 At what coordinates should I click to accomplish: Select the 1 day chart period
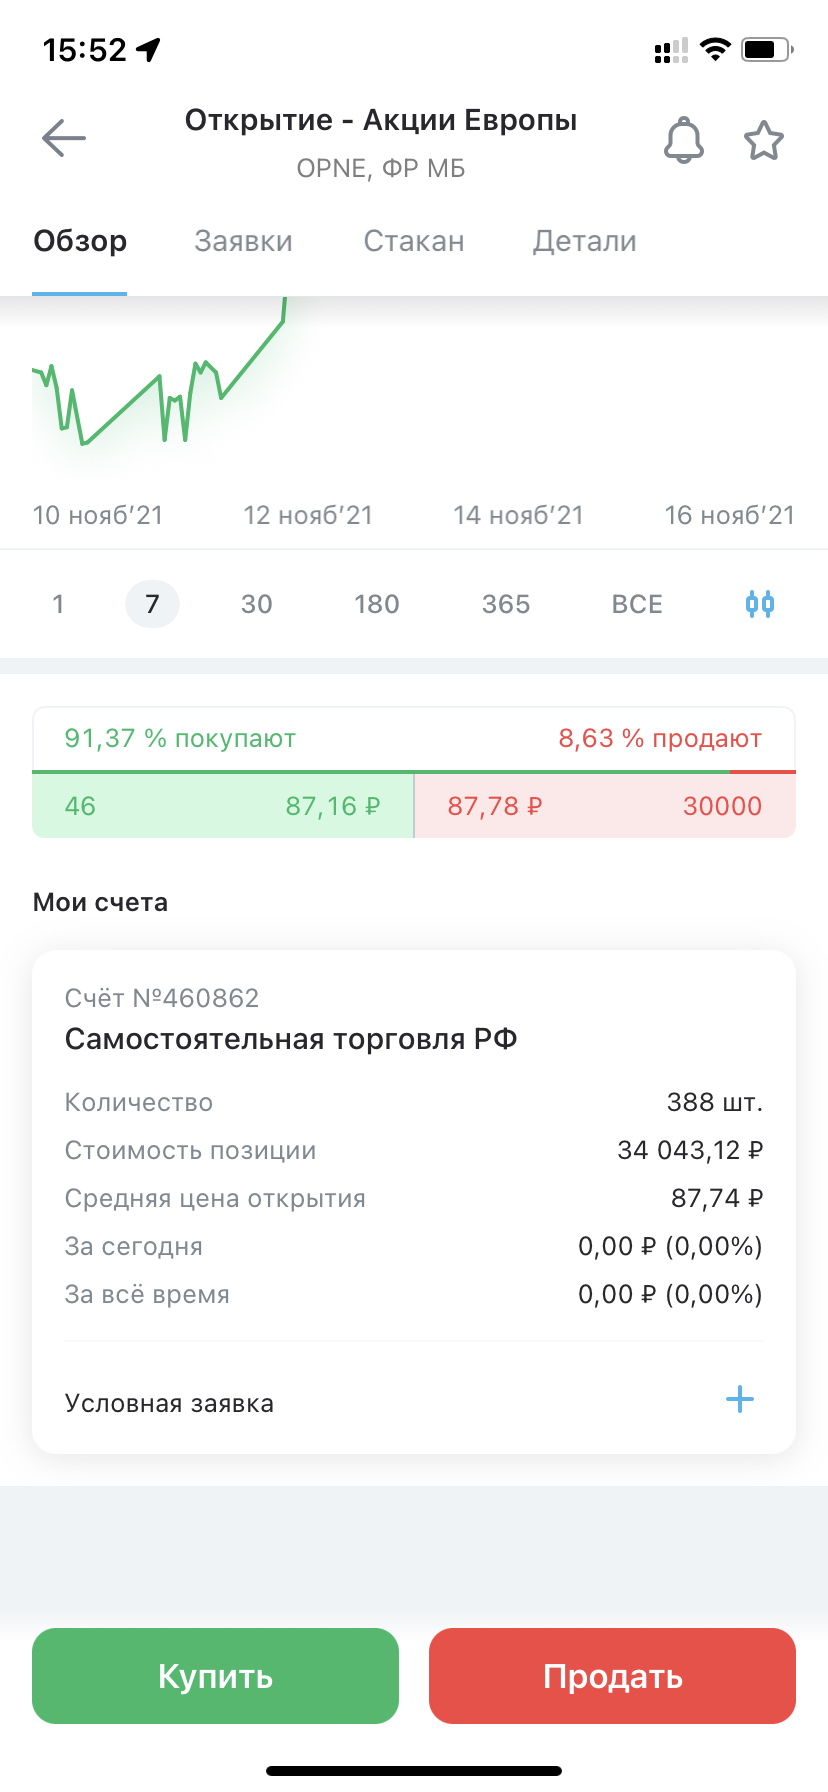pyautogui.click(x=58, y=604)
